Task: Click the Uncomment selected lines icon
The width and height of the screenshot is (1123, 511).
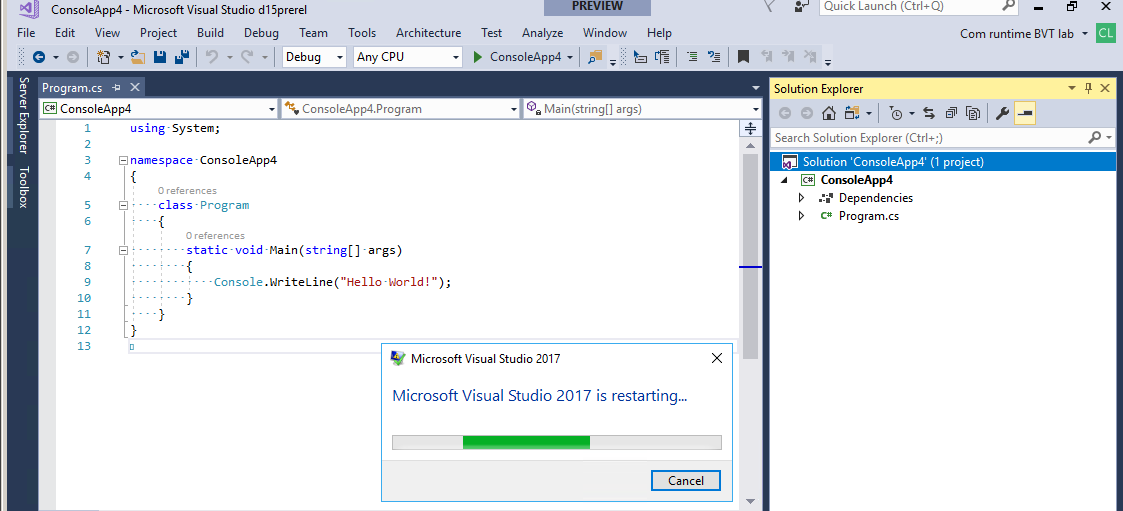Action: (713, 57)
